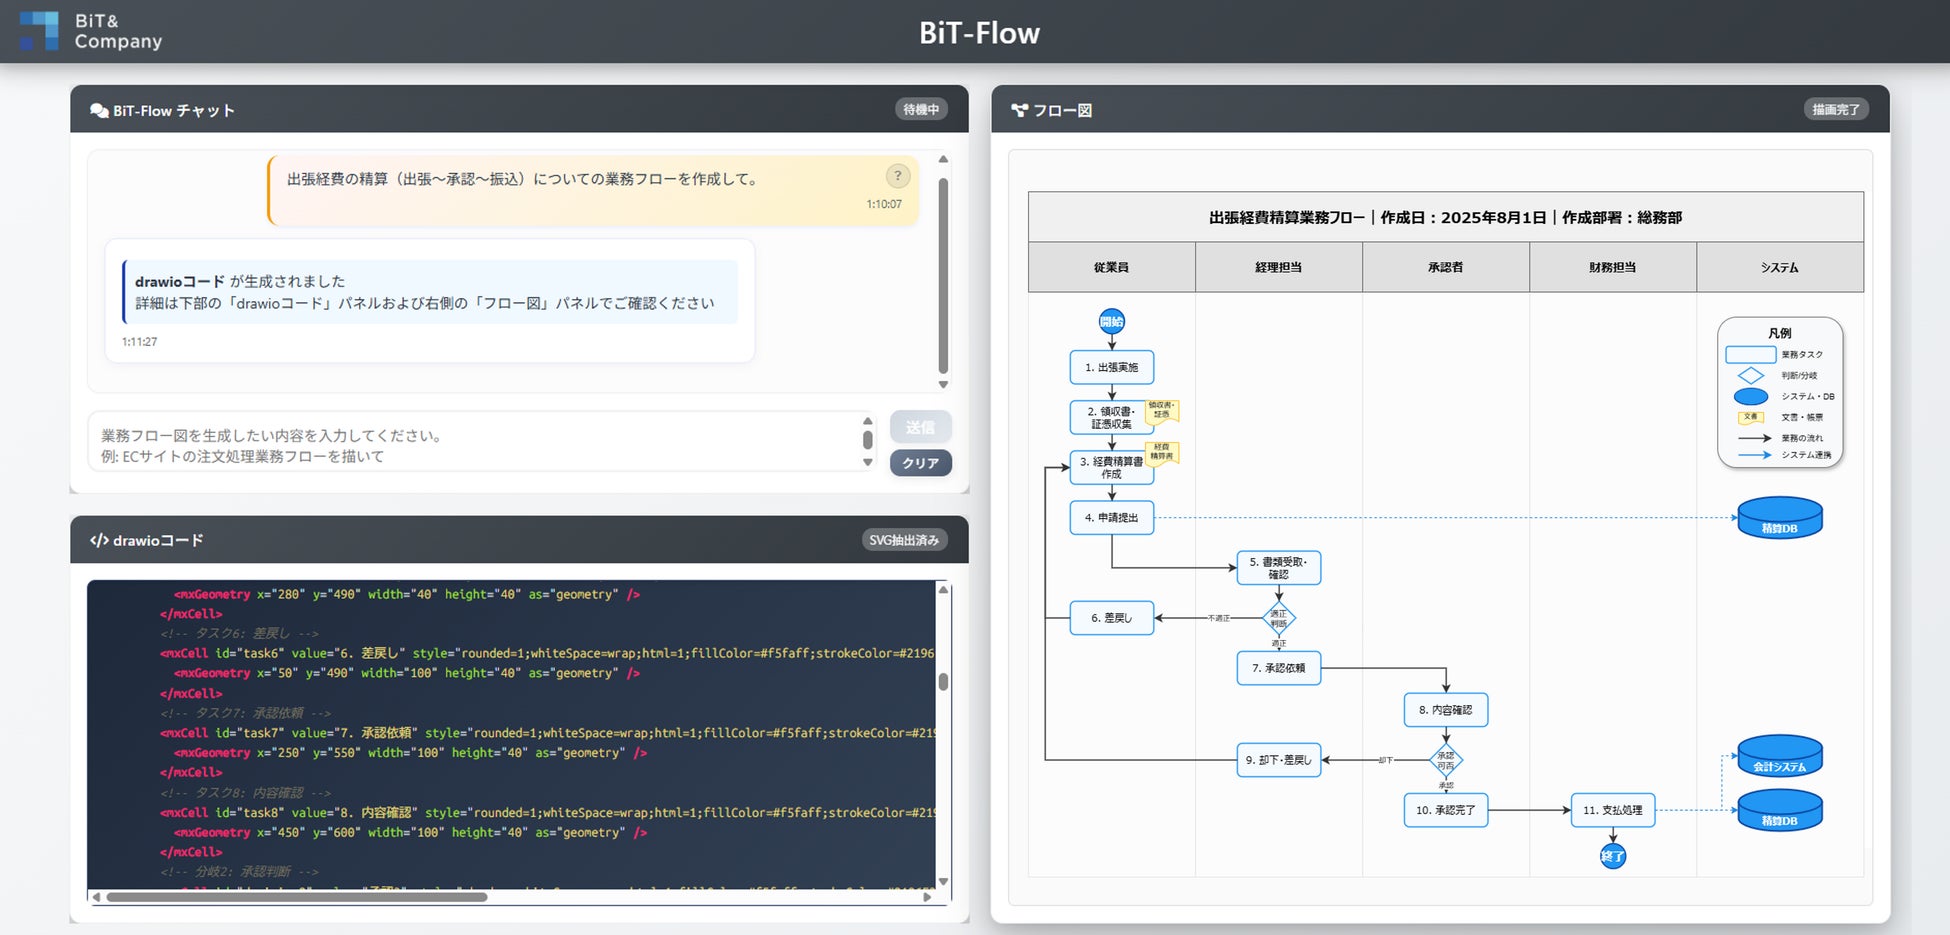Click the 承認可否 diamond decision node
This screenshot has width=1950, height=935.
coord(1445,760)
